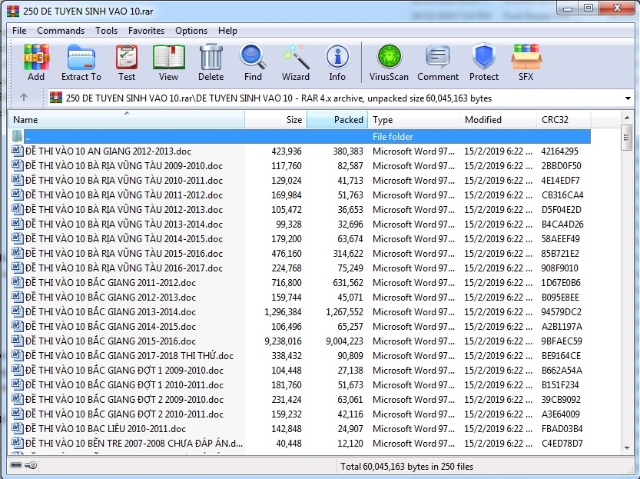Sort by Size column header
The image size is (640, 479).
276,120
